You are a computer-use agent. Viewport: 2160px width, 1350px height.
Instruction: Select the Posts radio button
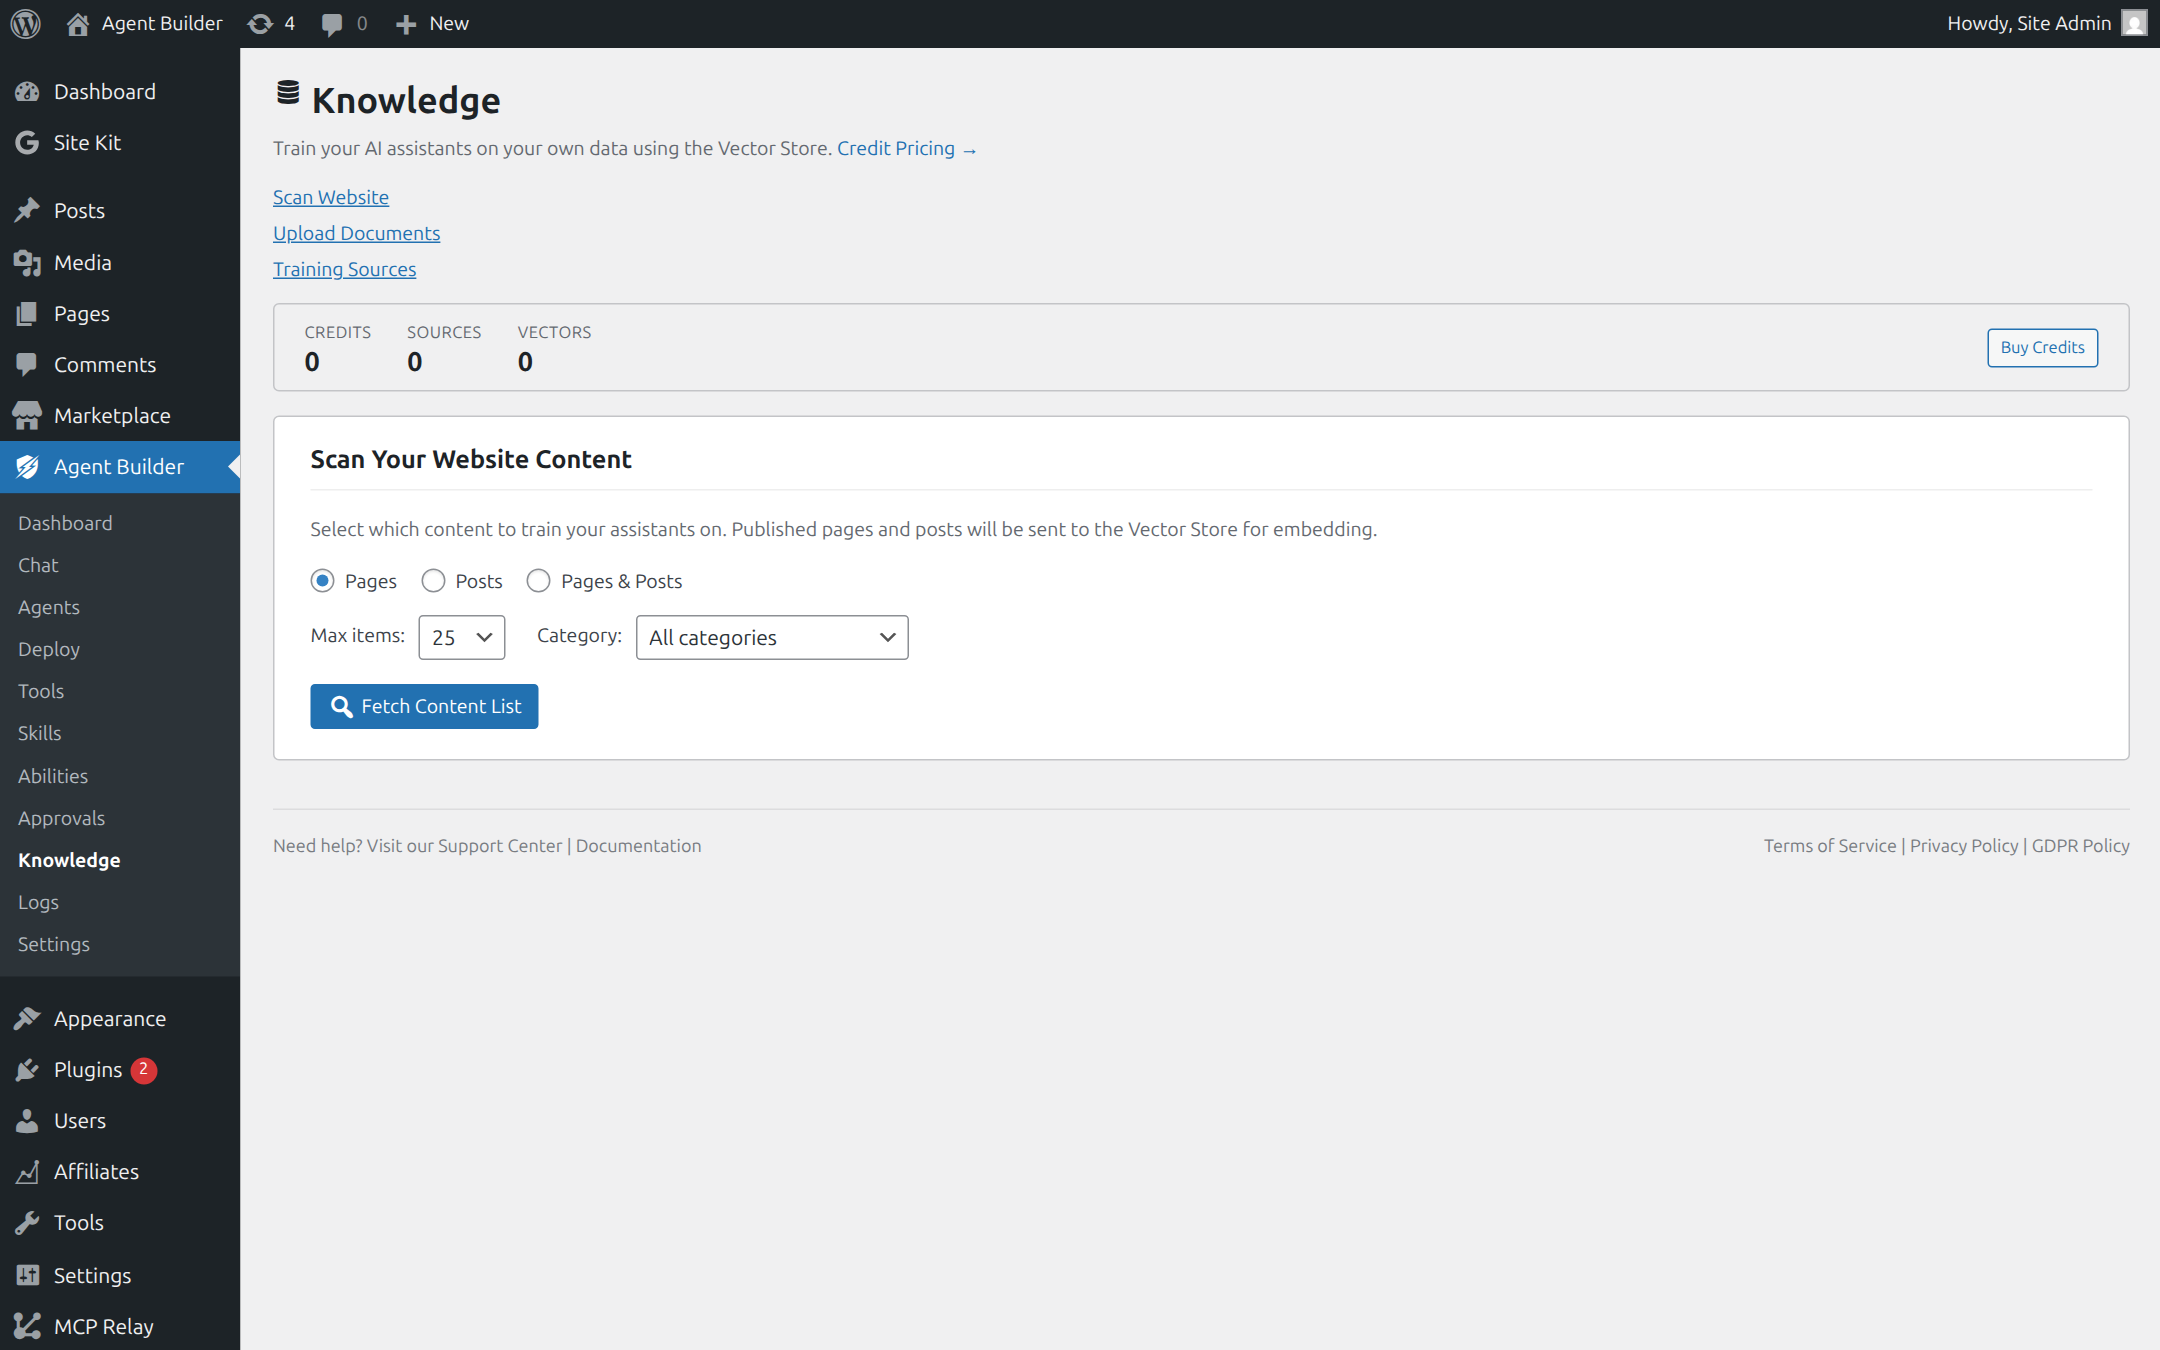point(433,581)
